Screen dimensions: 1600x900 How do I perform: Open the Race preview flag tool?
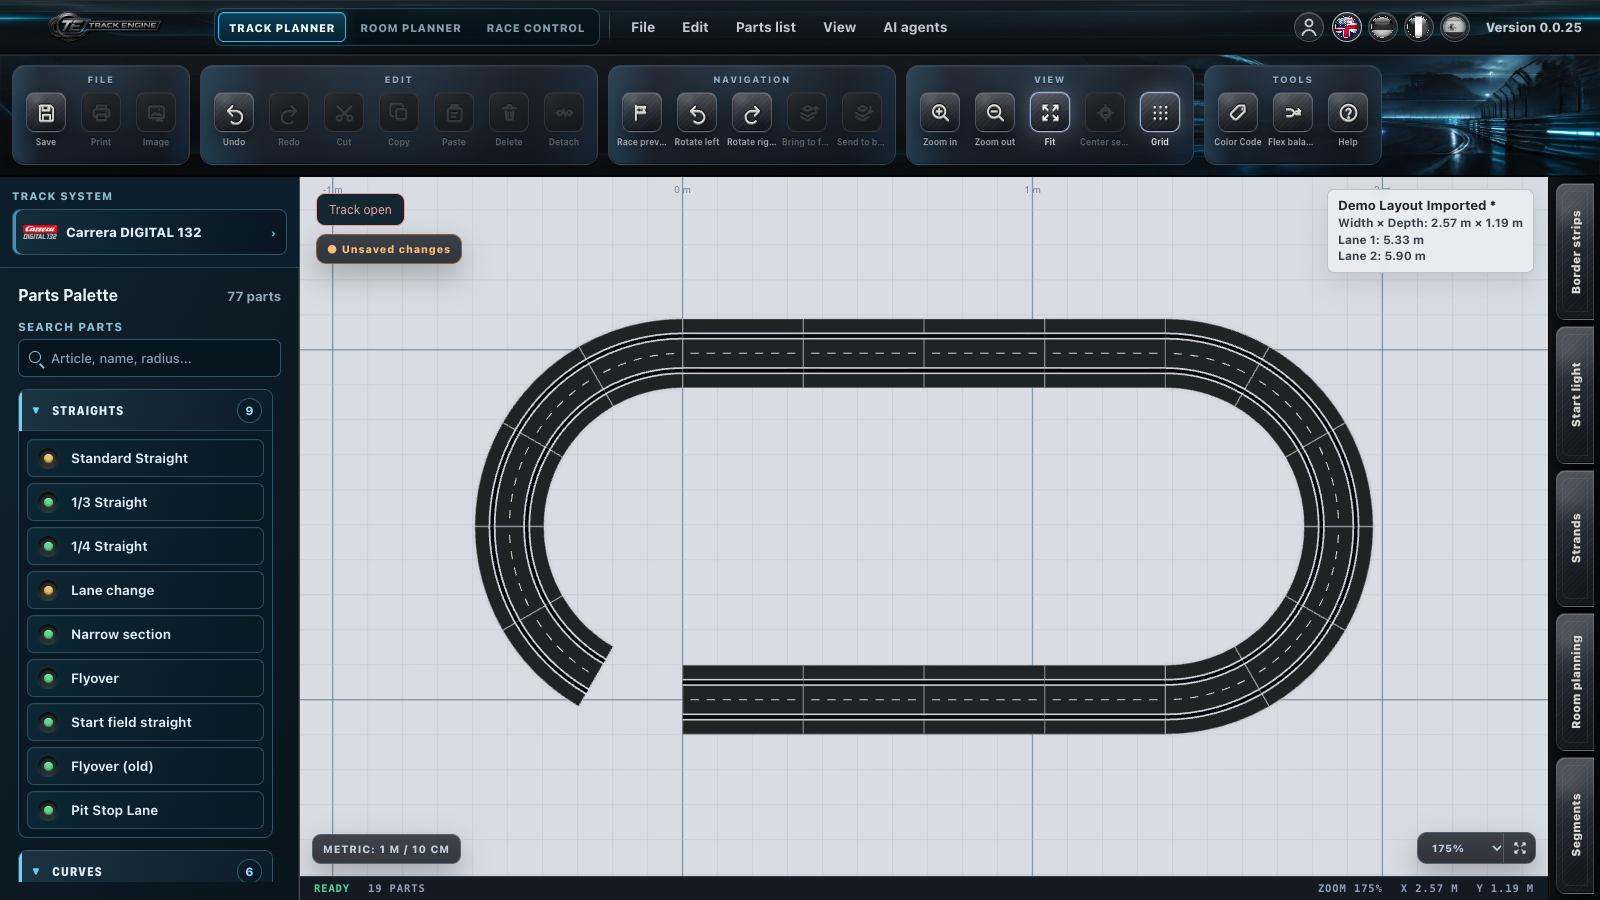641,113
